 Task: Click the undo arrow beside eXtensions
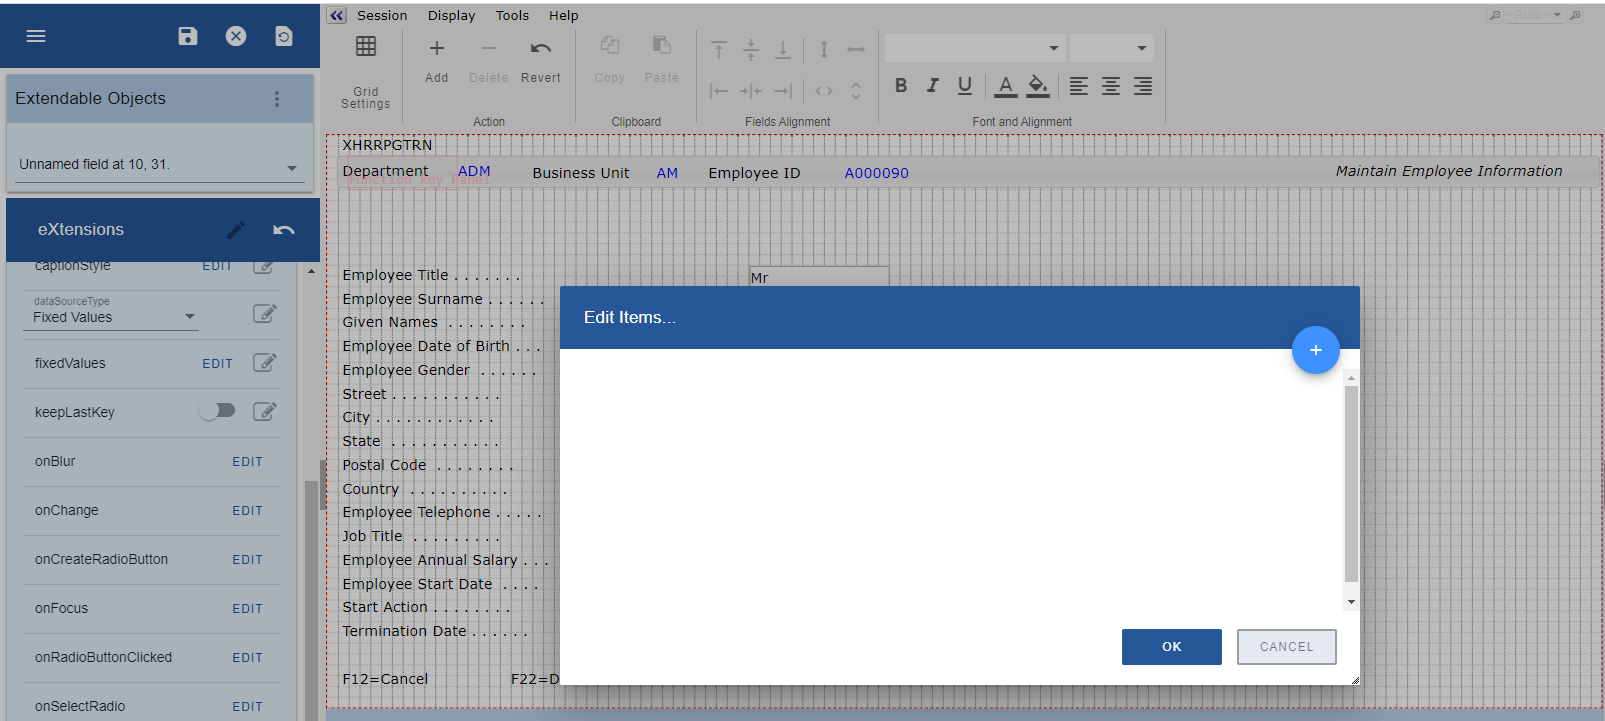coord(284,230)
